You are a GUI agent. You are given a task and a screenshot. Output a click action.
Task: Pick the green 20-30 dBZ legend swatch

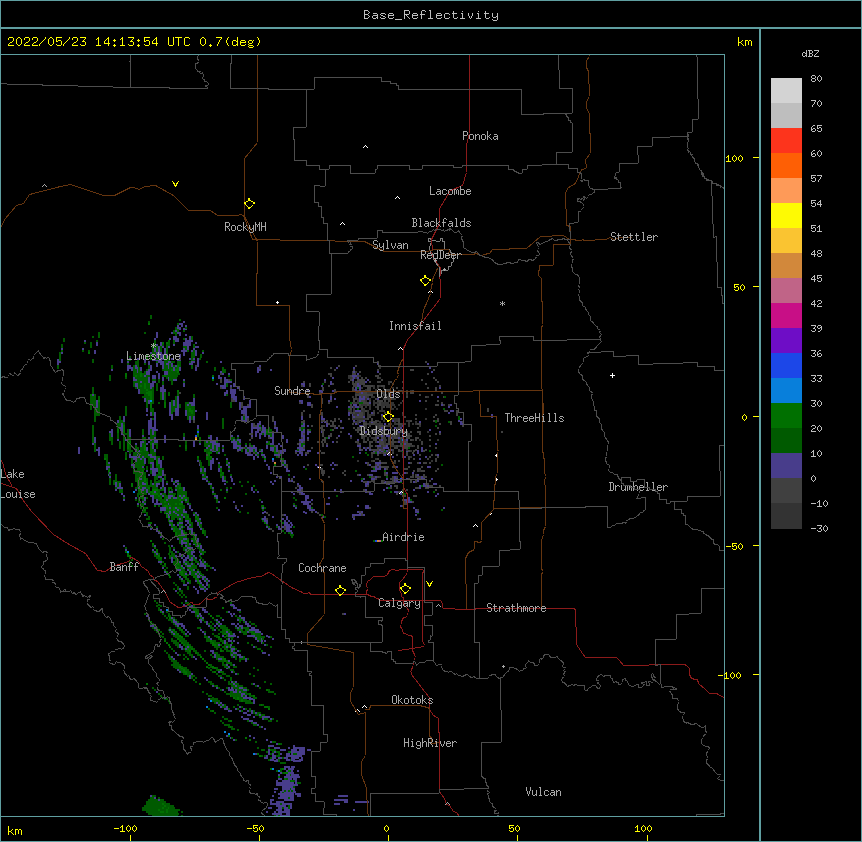pyautogui.click(x=786, y=416)
